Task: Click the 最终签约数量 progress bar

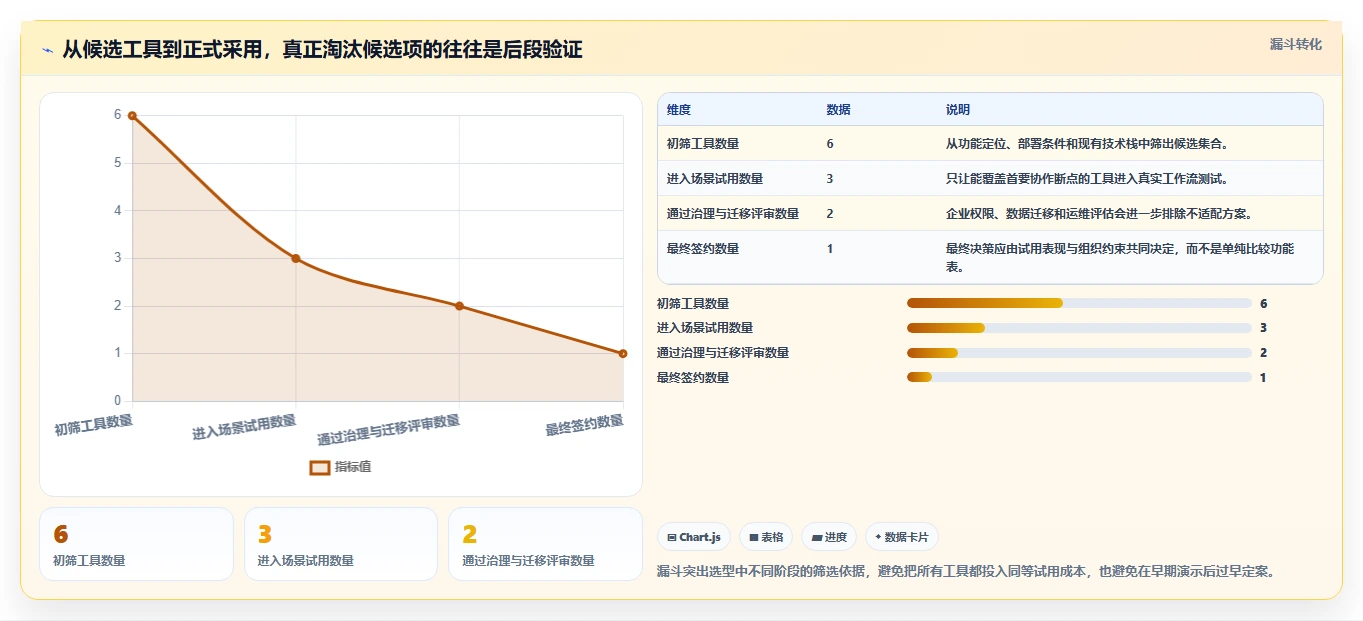Action: coord(1079,377)
